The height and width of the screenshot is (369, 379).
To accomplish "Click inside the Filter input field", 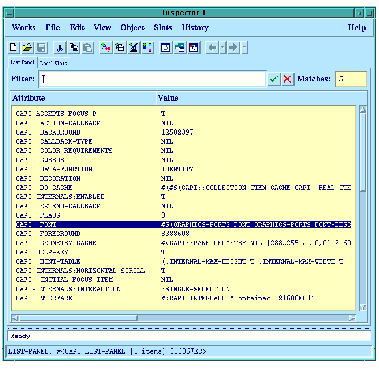I will point(152,79).
